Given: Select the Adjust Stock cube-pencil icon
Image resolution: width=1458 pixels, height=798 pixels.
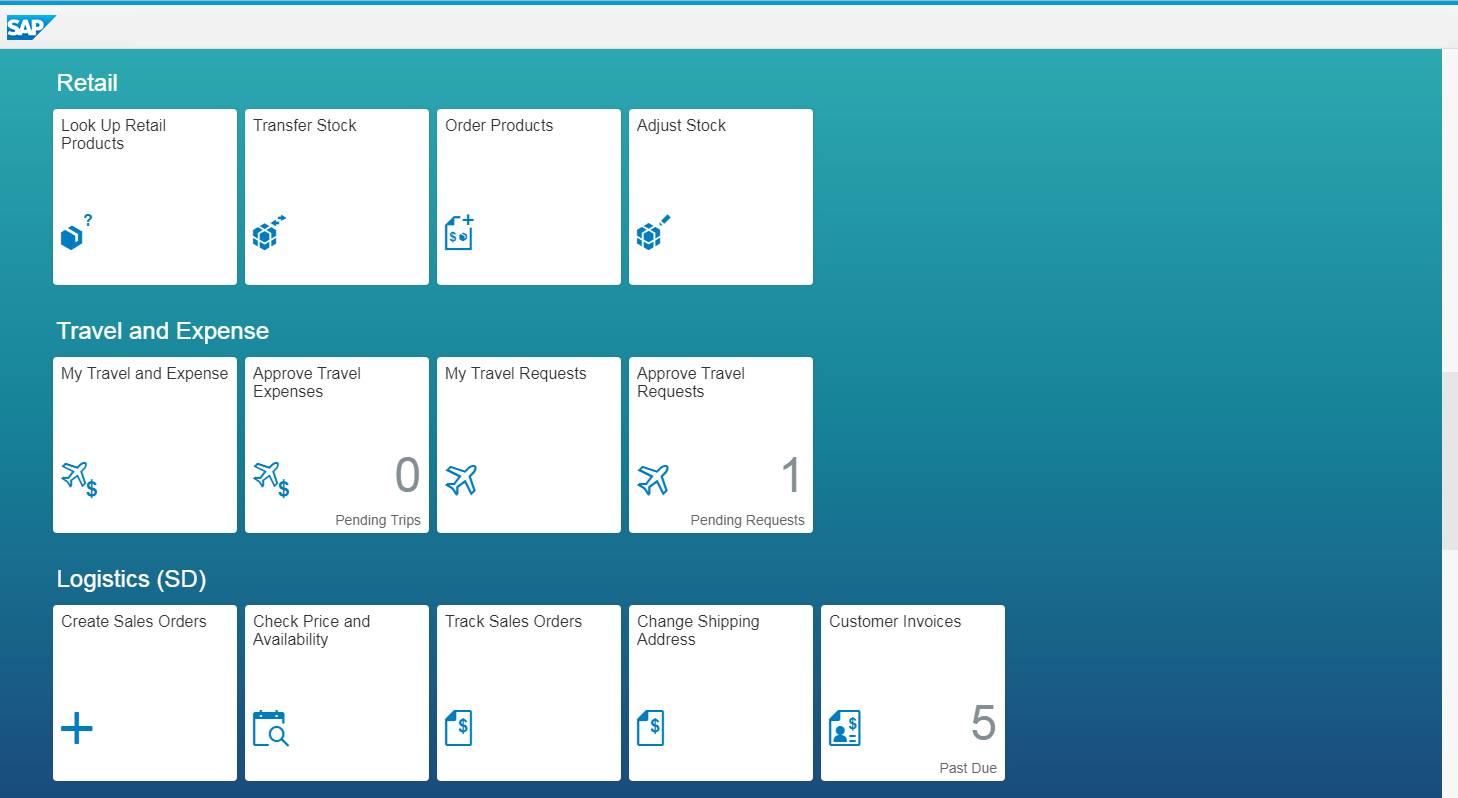Looking at the screenshot, I should click(x=653, y=232).
